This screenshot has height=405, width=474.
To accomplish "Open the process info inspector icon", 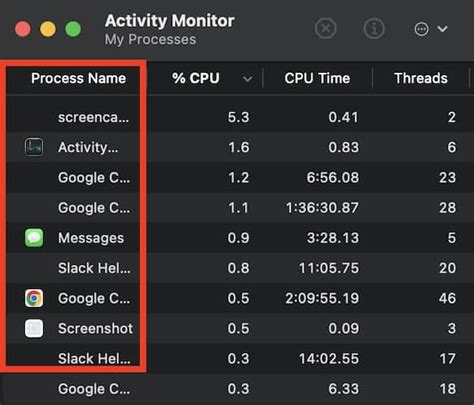I will coord(374,29).
